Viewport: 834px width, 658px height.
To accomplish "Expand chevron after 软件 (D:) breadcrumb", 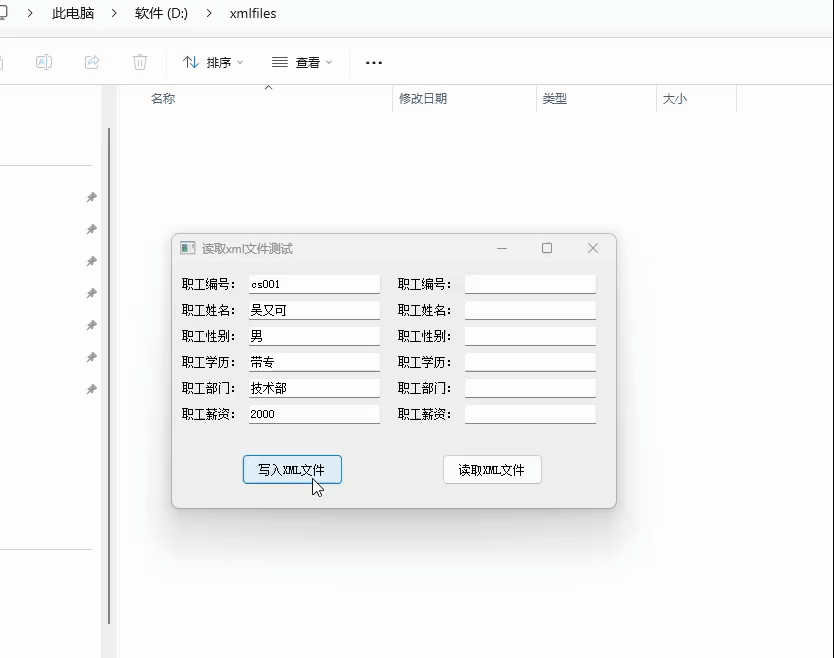I will tap(209, 13).
